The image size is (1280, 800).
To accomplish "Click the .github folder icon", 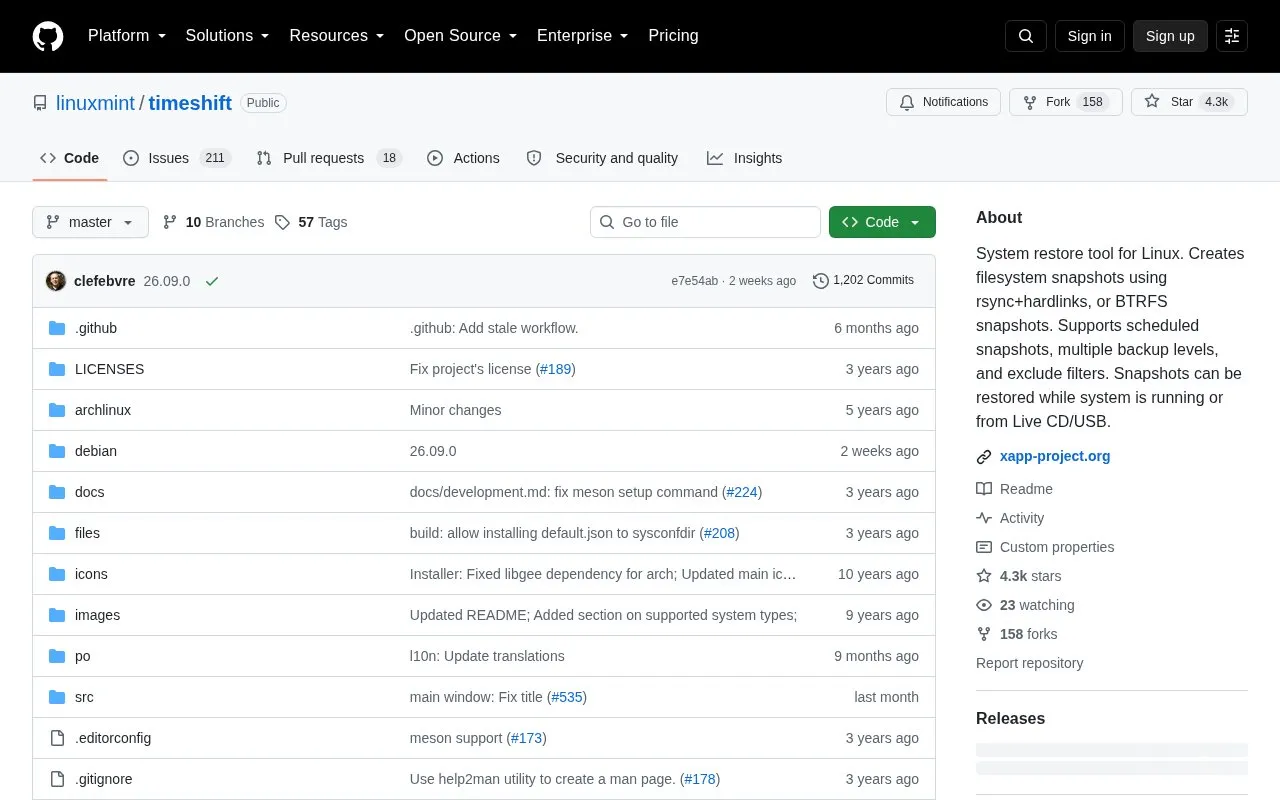I will 57,328.
